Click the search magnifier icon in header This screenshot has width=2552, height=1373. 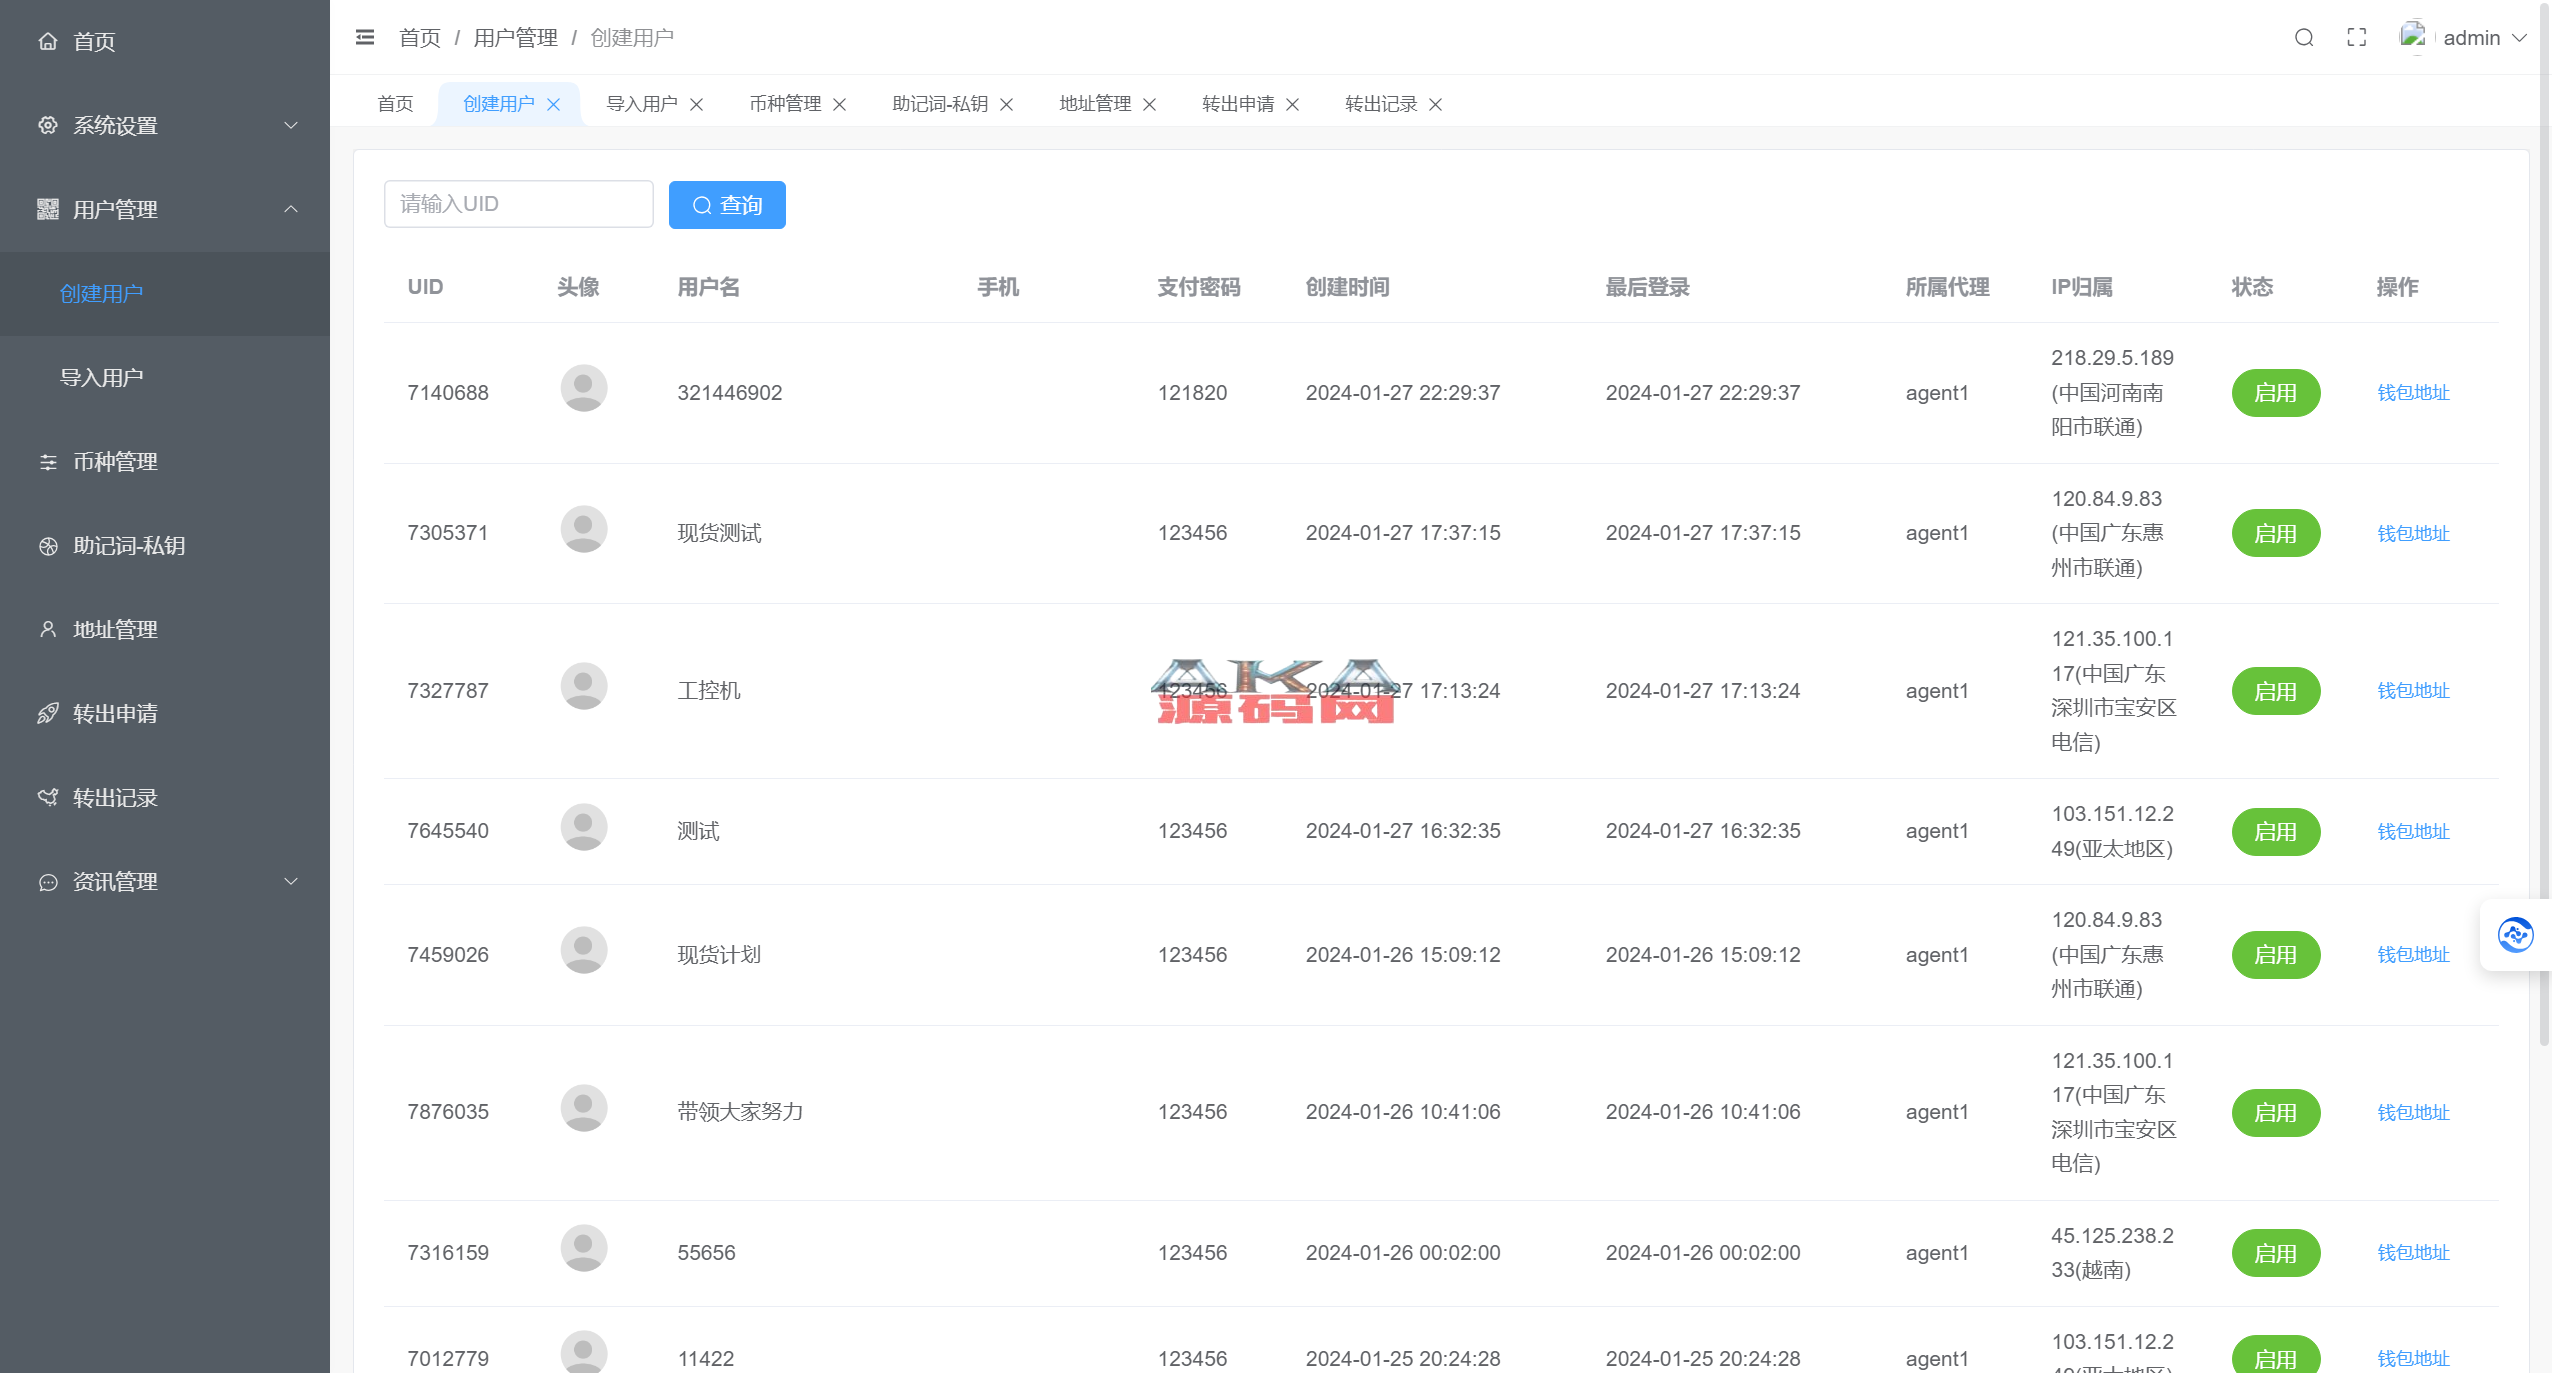coord(2304,38)
